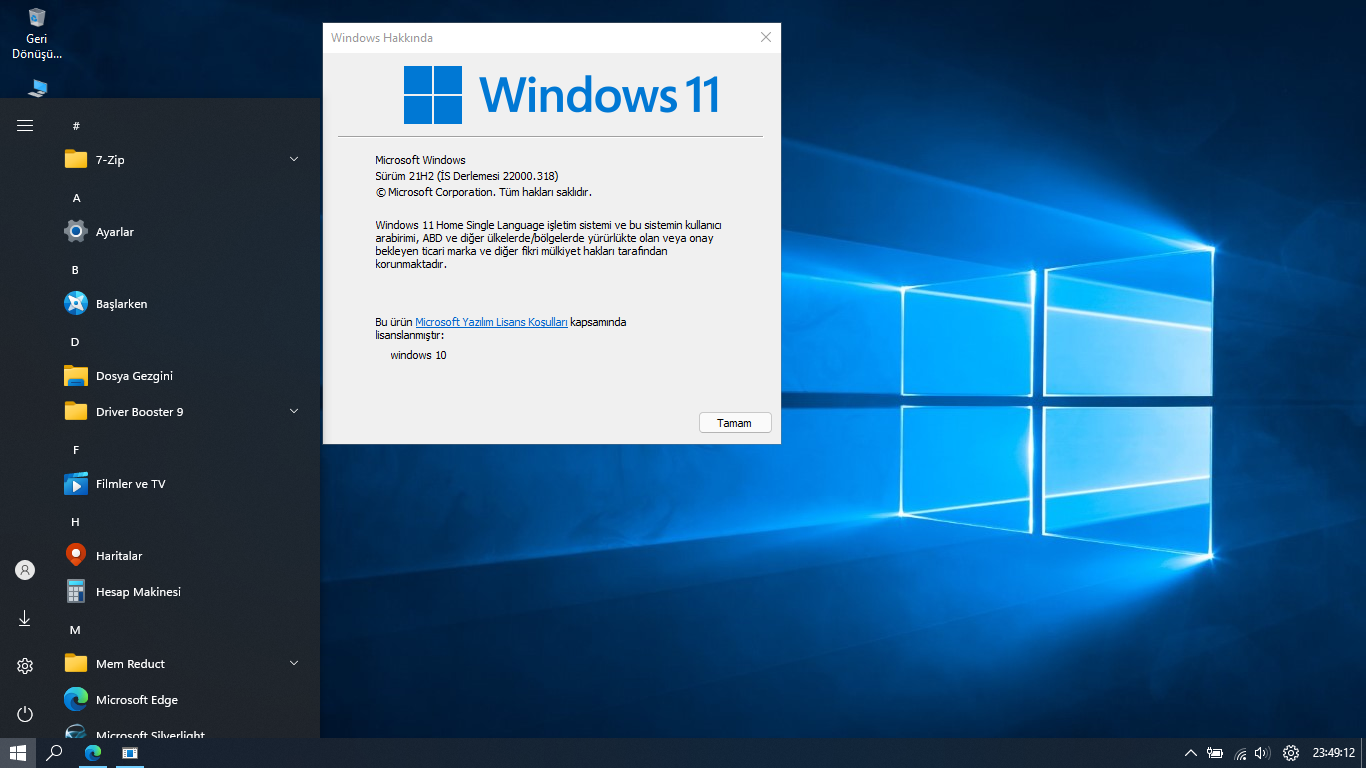Open Settings gear in Start sidebar
This screenshot has height=768, width=1366.
25,666
